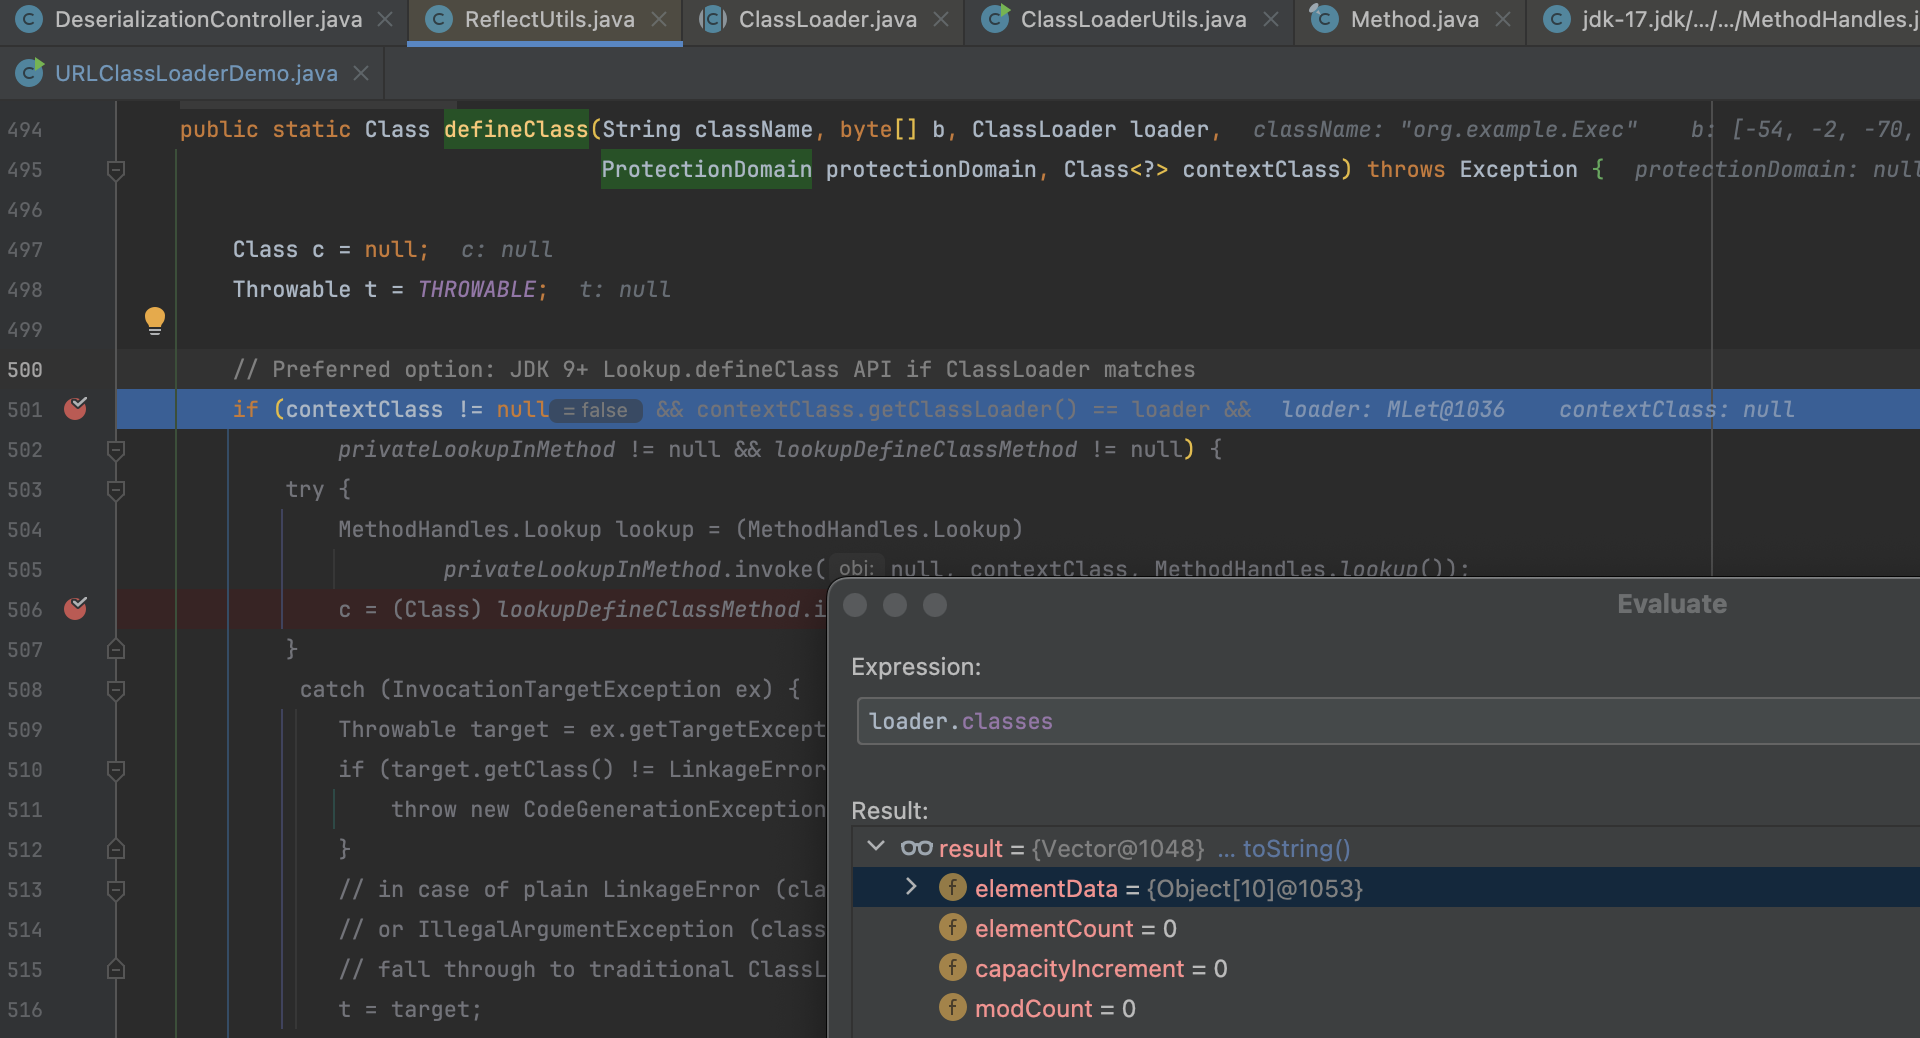The width and height of the screenshot is (1920, 1038).
Task: Expand the elementData node
Action: [x=911, y=887]
